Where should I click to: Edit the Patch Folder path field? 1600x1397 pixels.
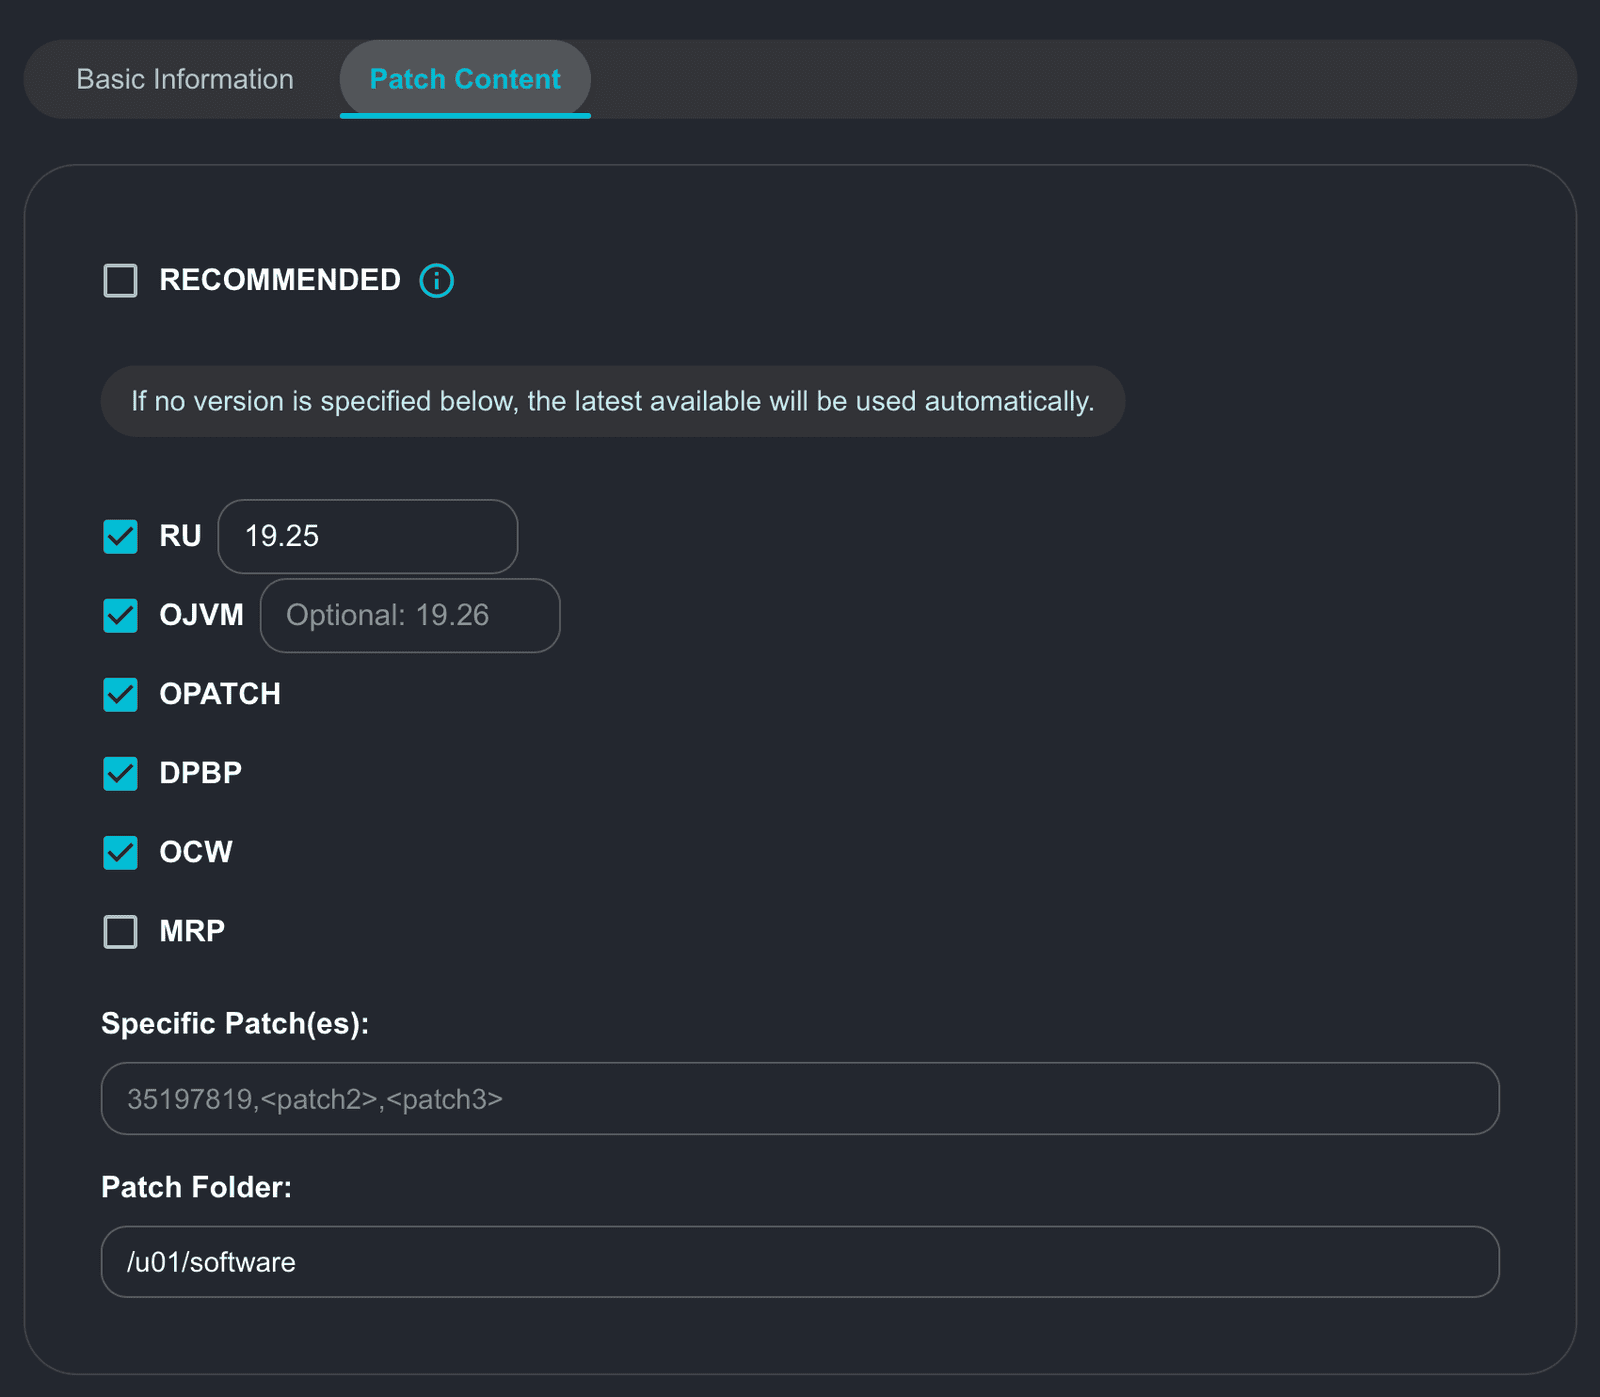[x=800, y=1262]
